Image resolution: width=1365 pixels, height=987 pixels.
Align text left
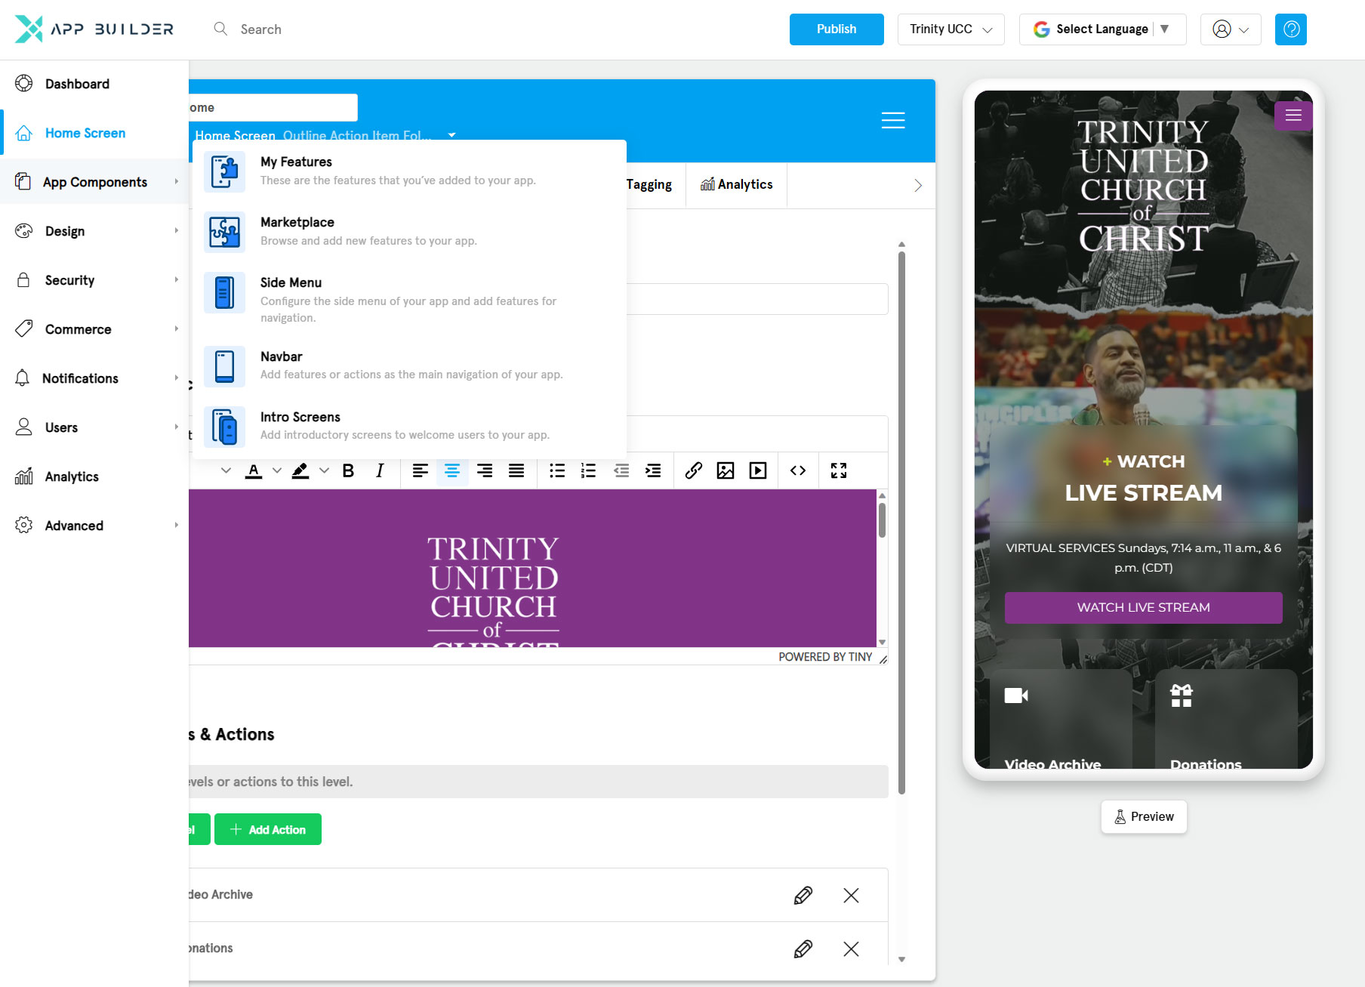coord(420,471)
